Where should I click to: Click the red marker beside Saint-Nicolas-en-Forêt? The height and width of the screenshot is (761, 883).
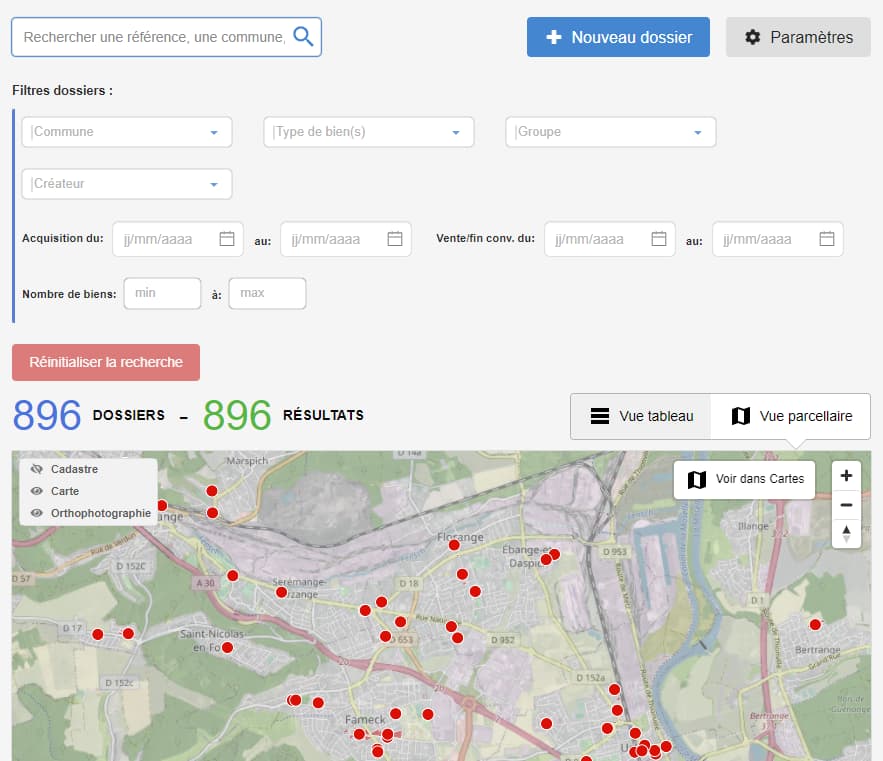(x=228, y=648)
